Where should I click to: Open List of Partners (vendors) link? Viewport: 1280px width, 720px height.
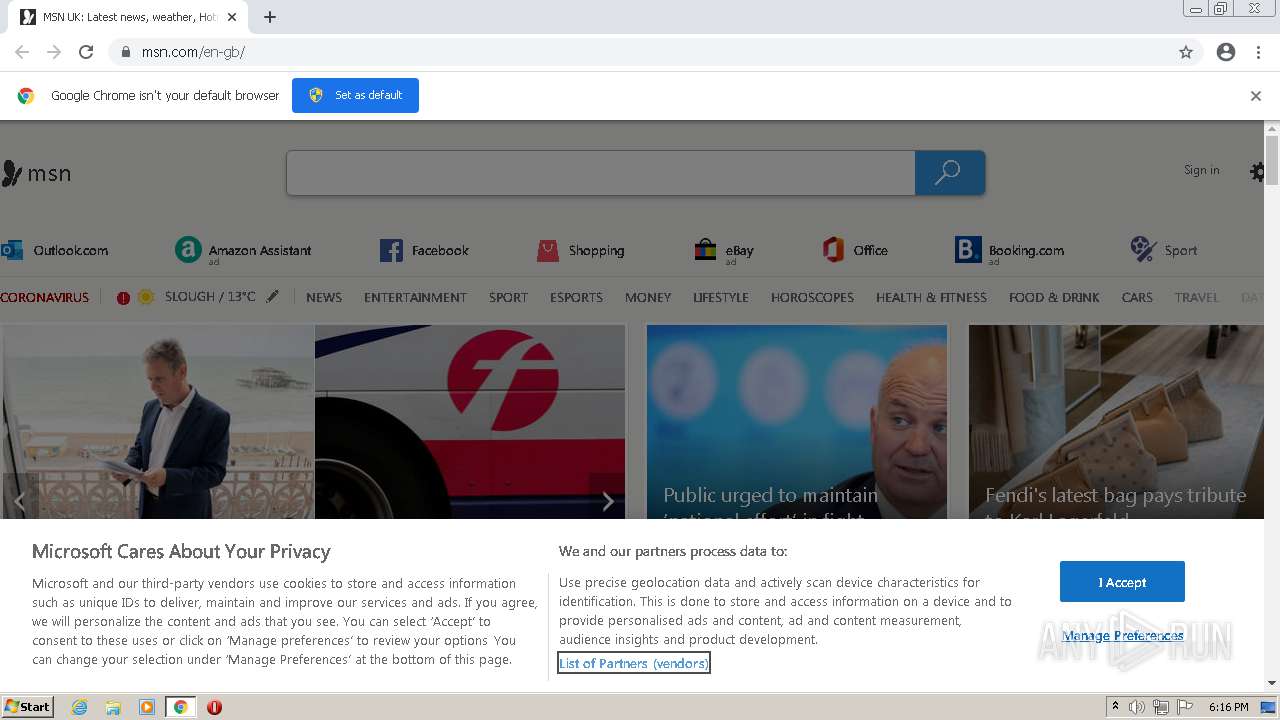[x=634, y=663]
